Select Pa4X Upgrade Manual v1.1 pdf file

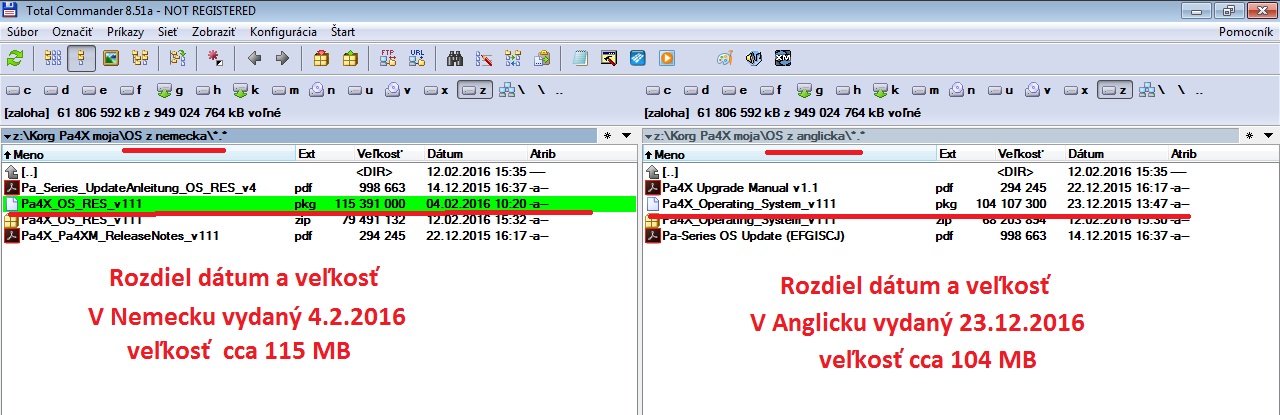pos(960,187)
